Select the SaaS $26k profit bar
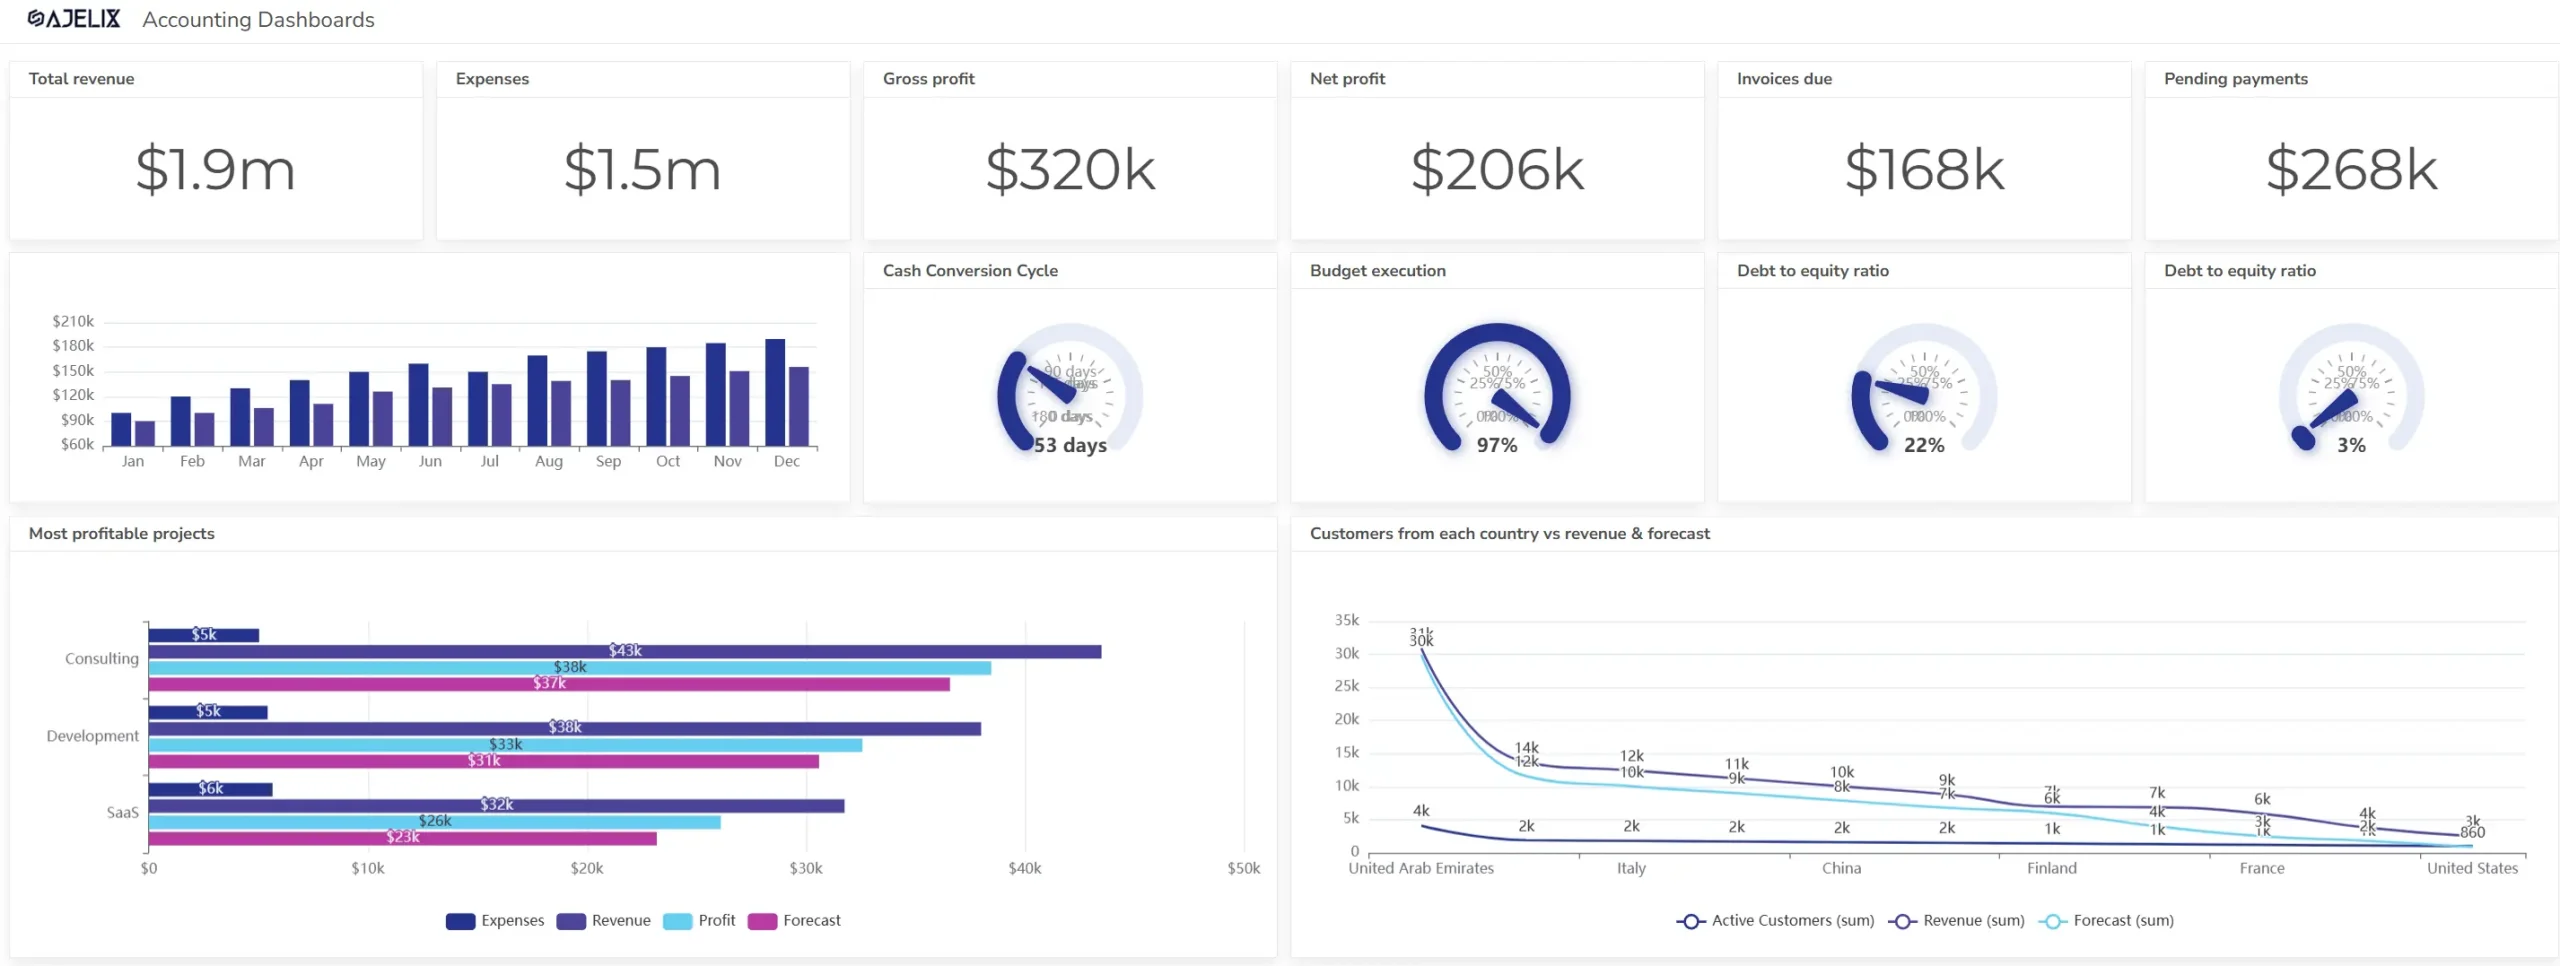This screenshot has width=2560, height=966. 434,822
